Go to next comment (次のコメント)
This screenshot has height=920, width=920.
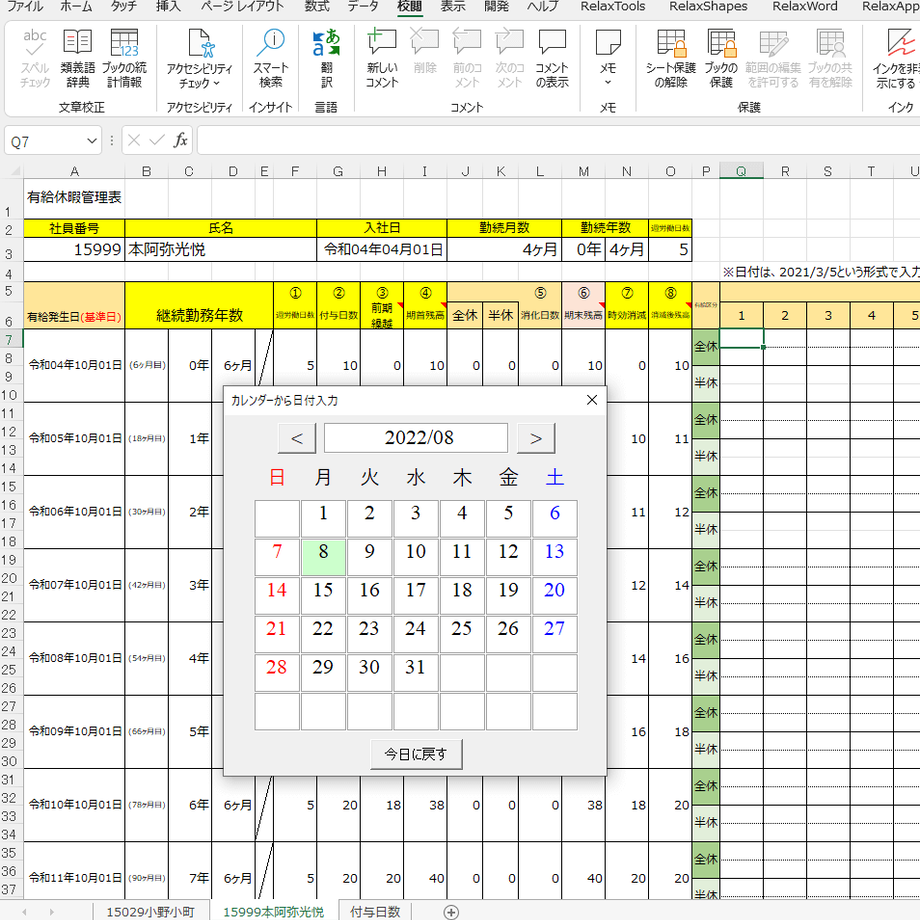tap(509, 58)
